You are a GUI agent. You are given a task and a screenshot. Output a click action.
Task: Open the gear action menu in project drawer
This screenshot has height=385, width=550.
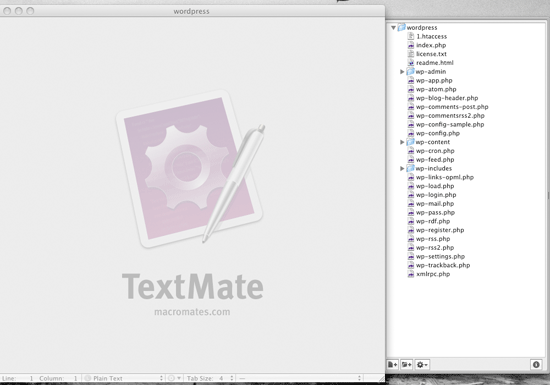[422, 365]
